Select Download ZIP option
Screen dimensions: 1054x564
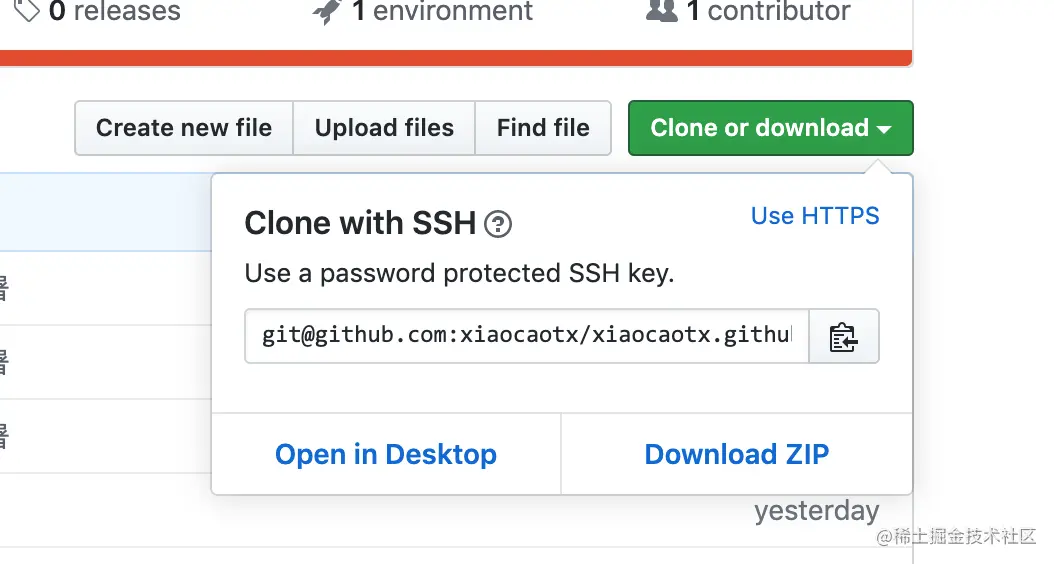point(737,454)
